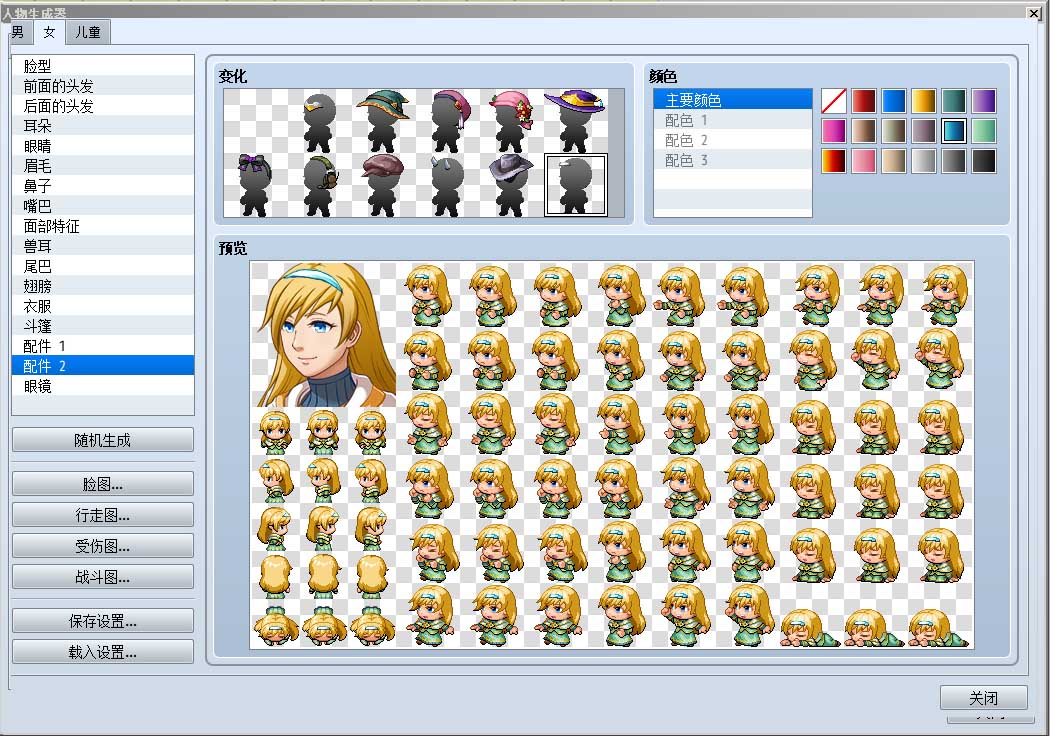Choose the headphones accessory variation

pyautogui.click(x=319, y=185)
